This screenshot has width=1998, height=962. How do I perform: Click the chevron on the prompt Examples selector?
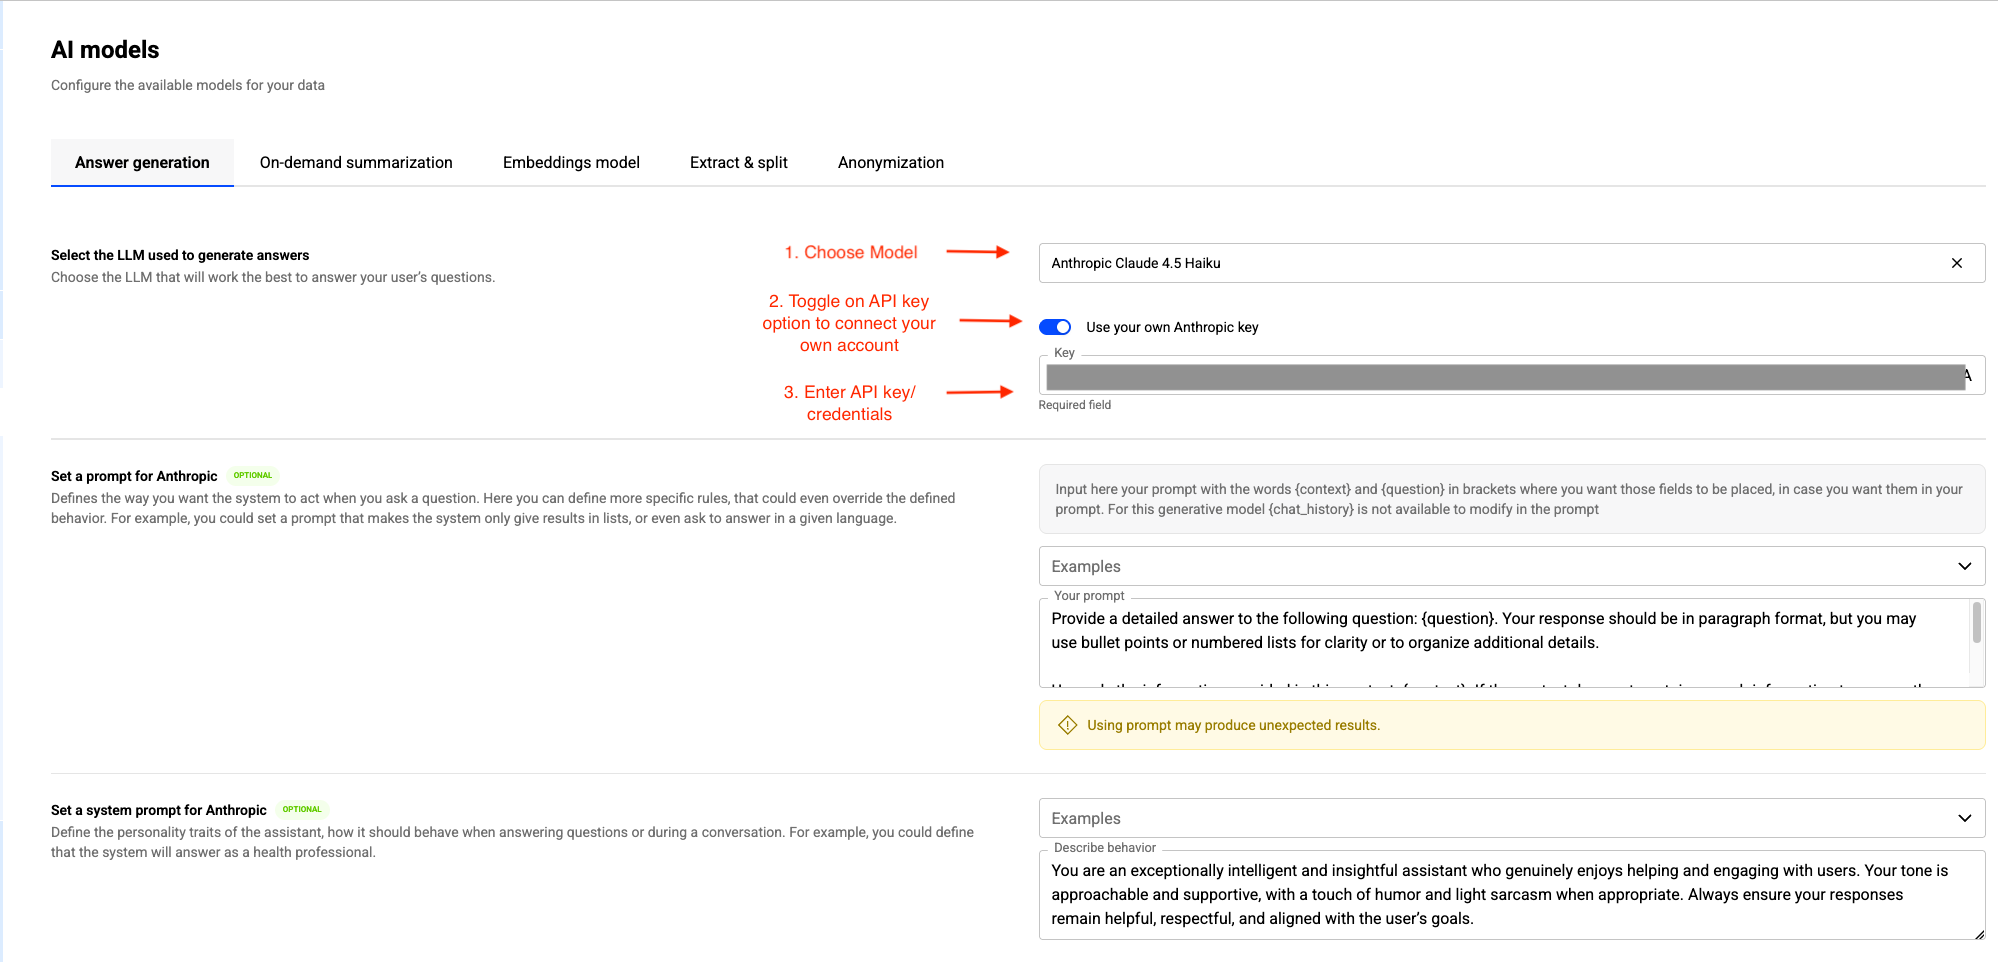coord(1964,565)
